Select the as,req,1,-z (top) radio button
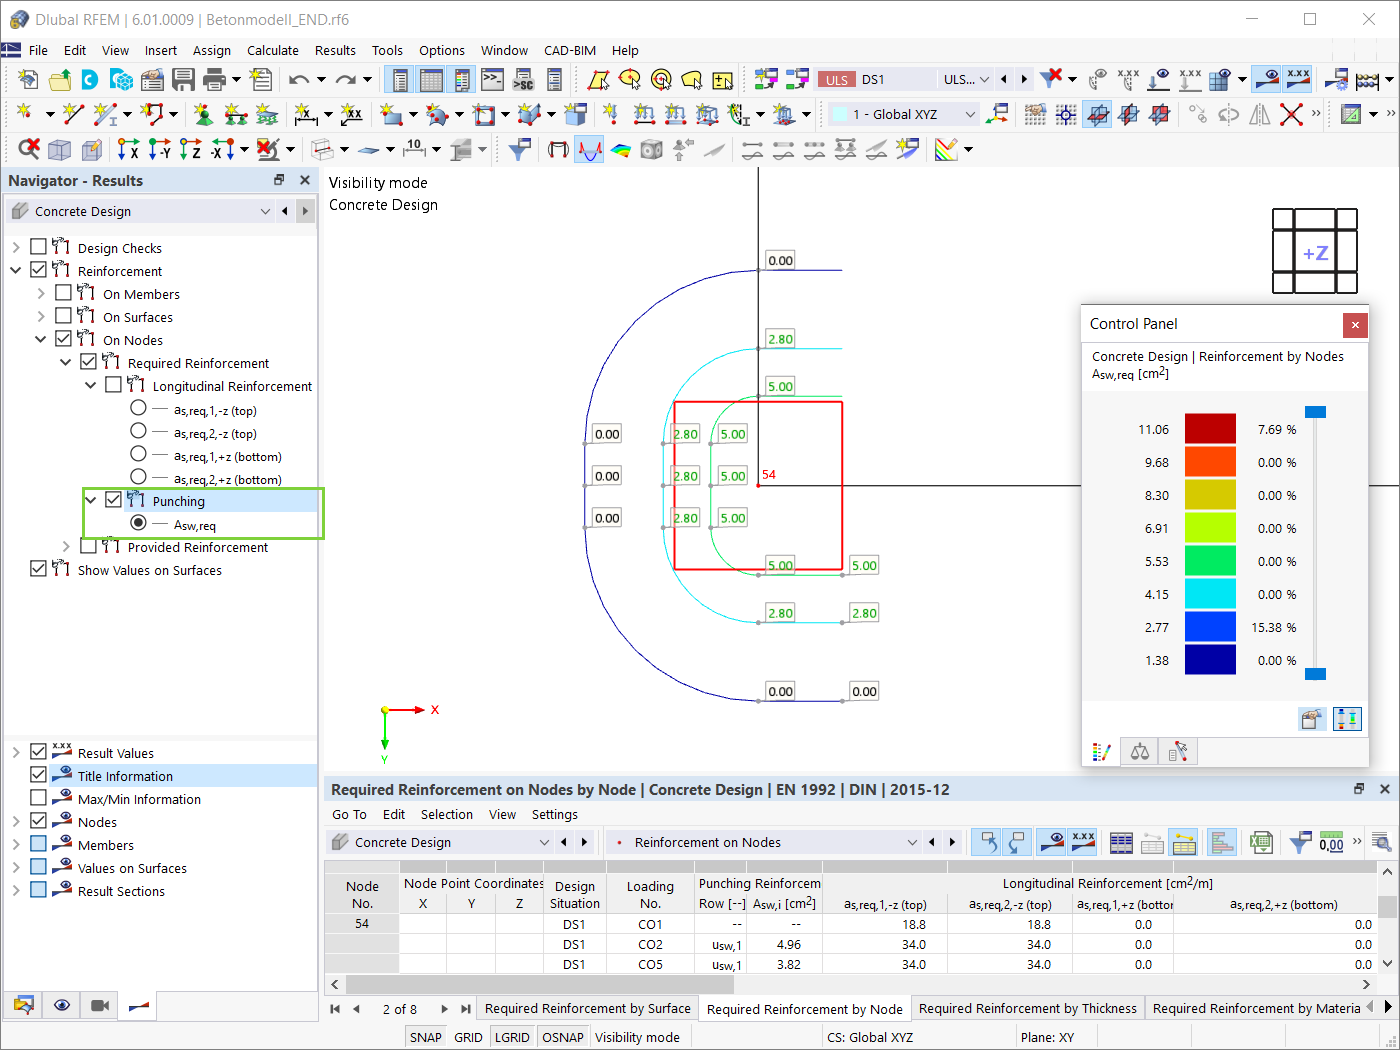This screenshot has height=1050, width=1400. pyautogui.click(x=138, y=408)
